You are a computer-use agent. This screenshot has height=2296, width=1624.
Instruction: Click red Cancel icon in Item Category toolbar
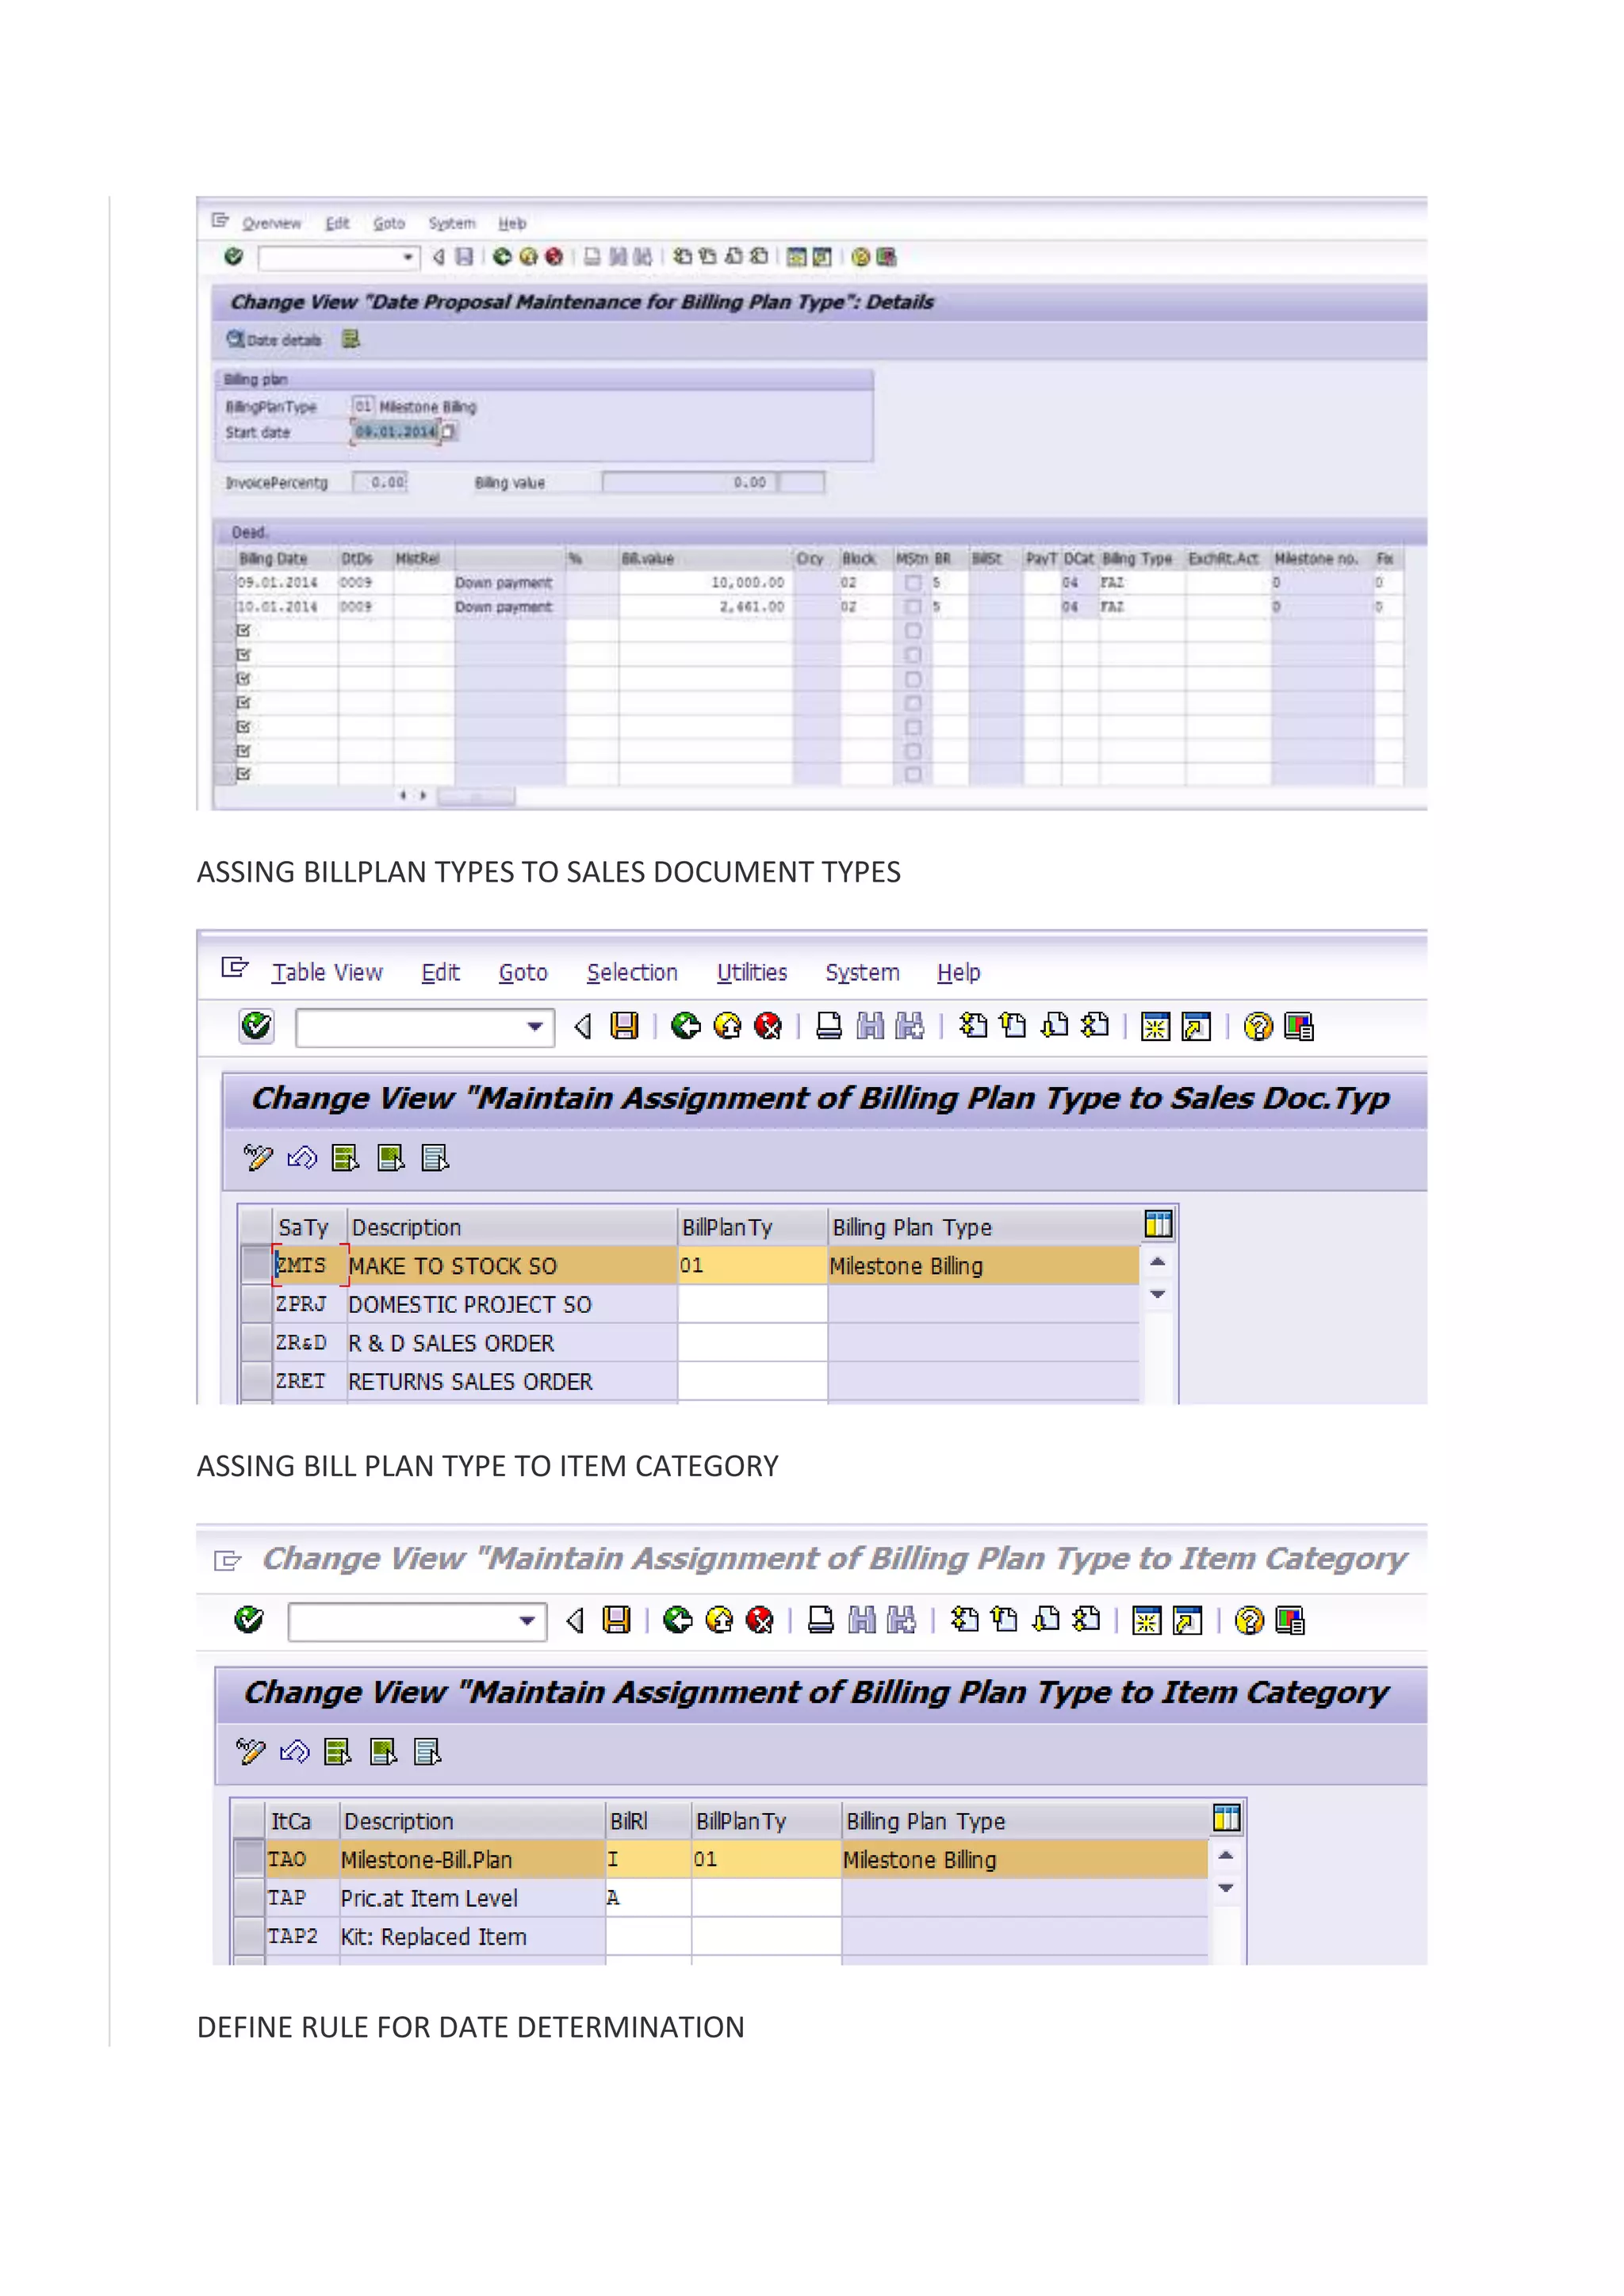(760, 1620)
